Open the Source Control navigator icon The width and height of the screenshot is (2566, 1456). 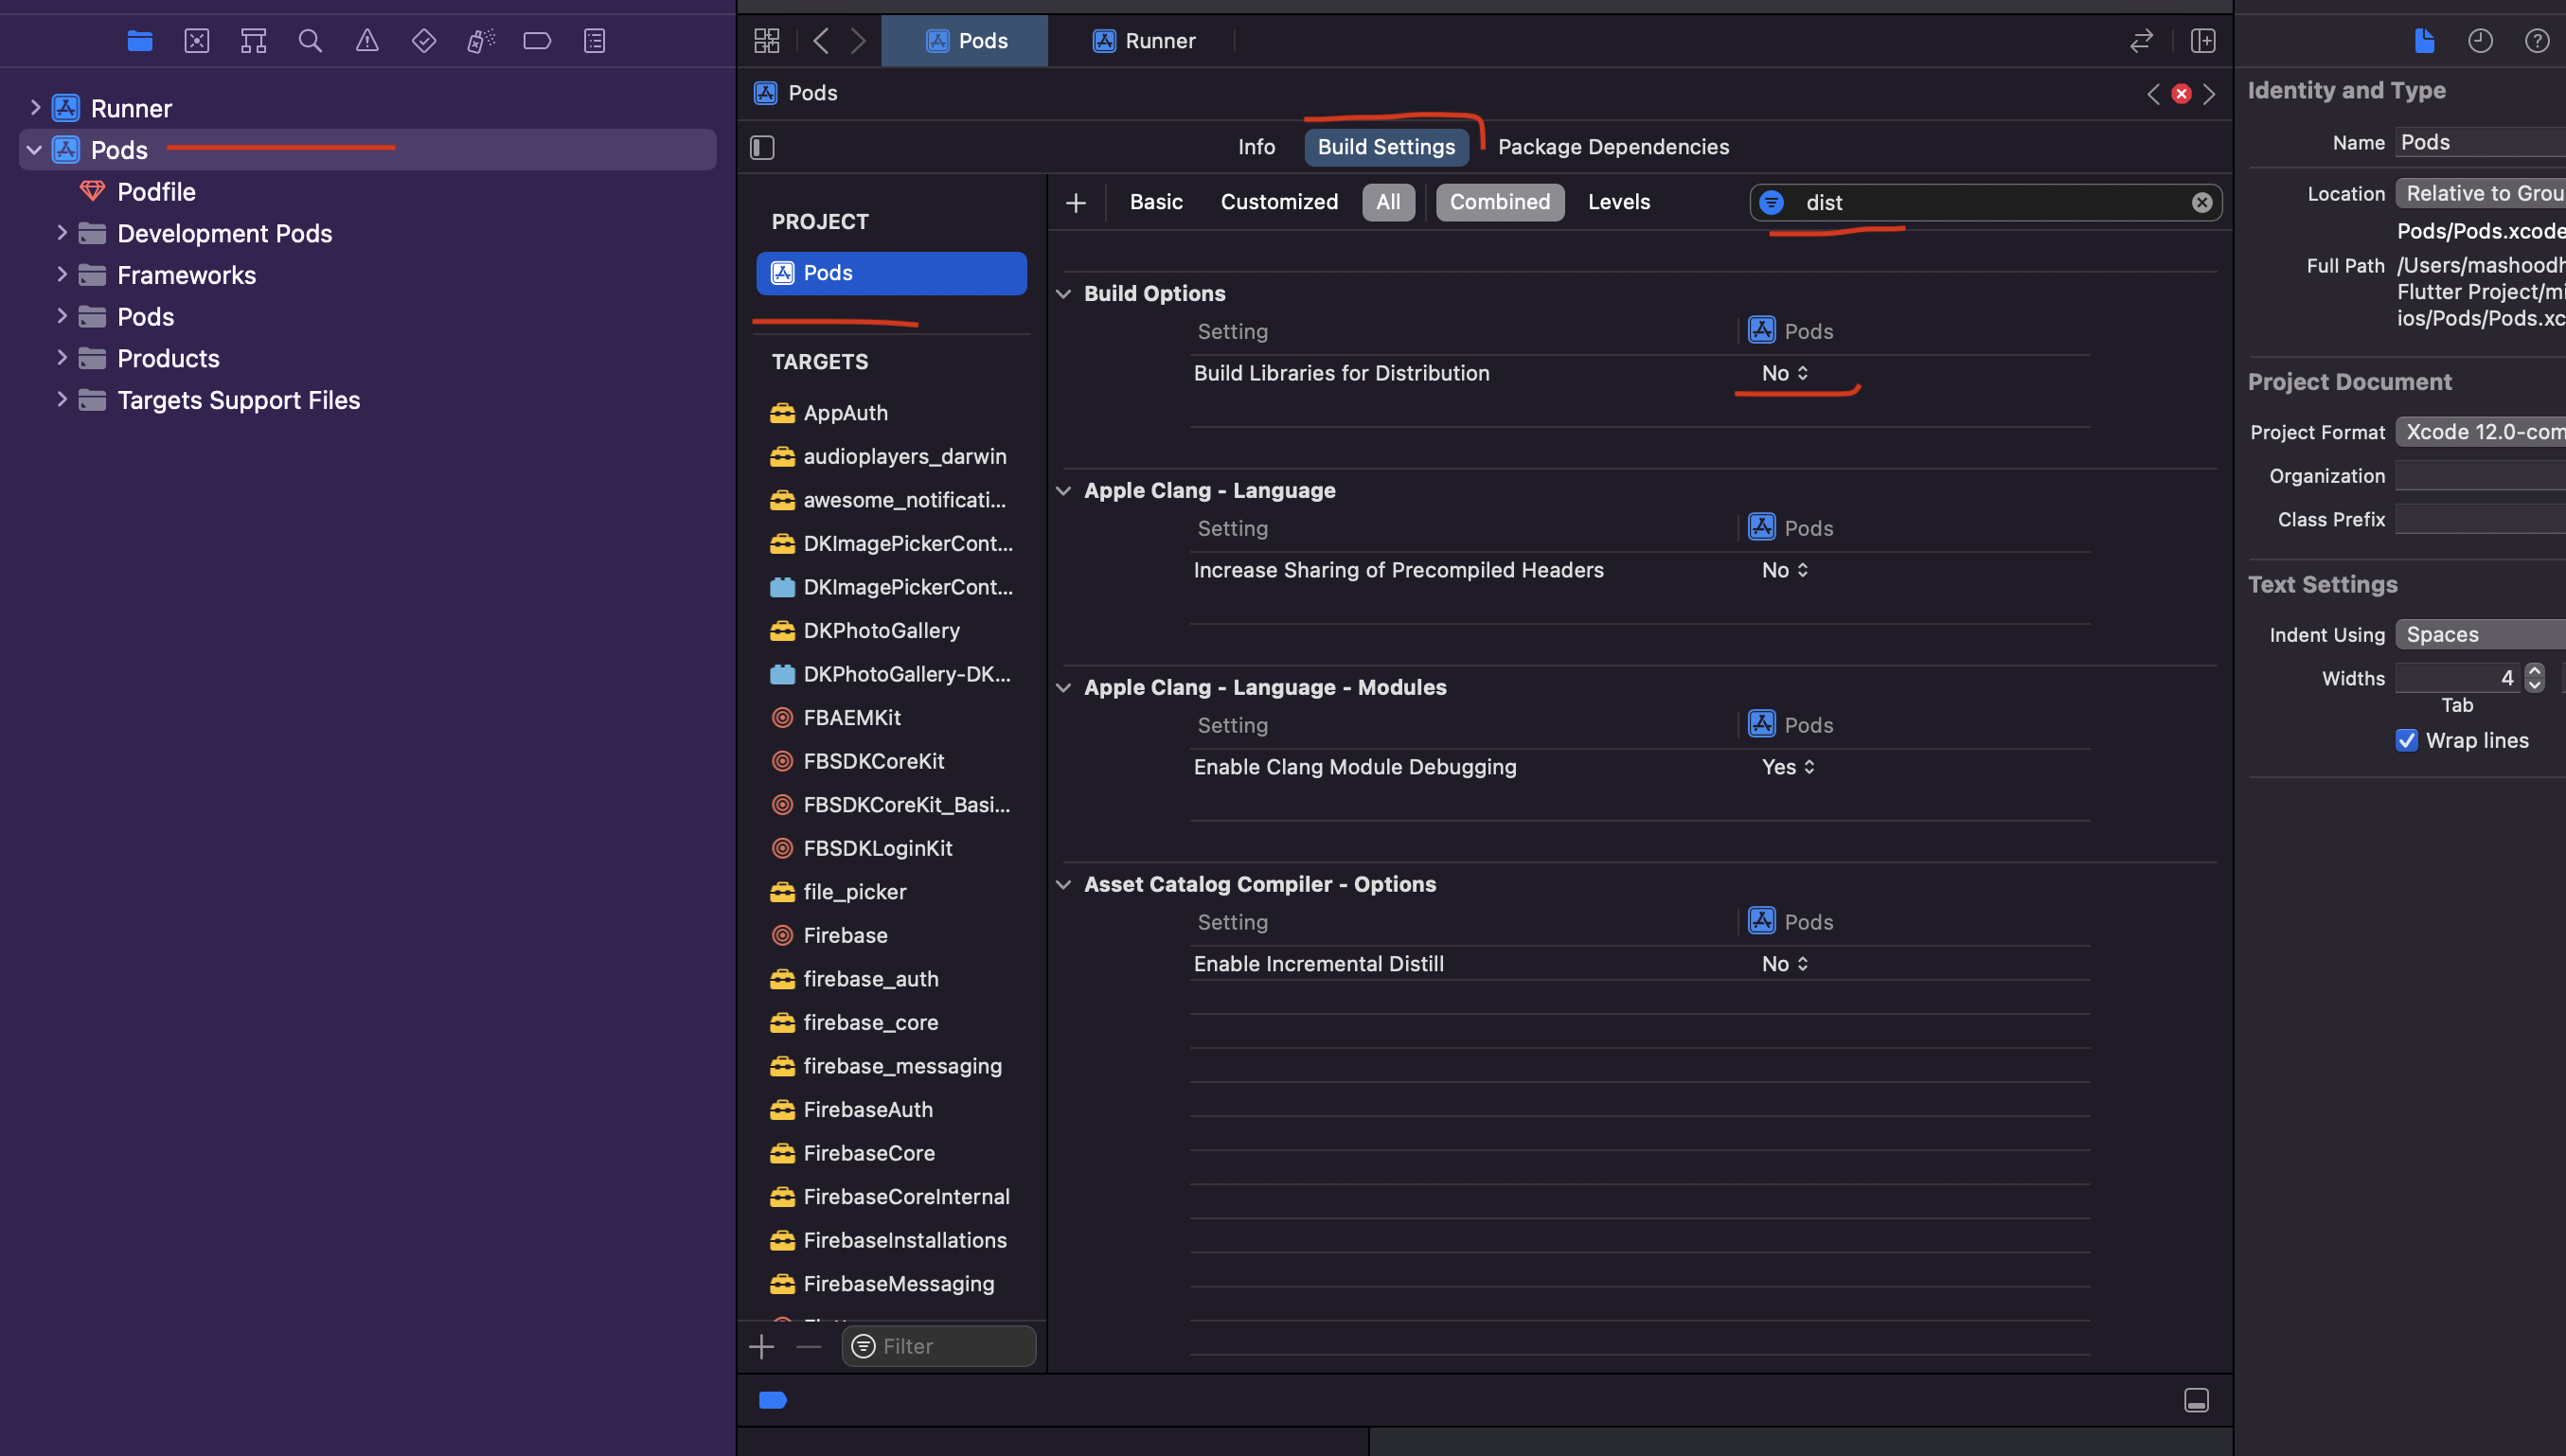point(197,41)
